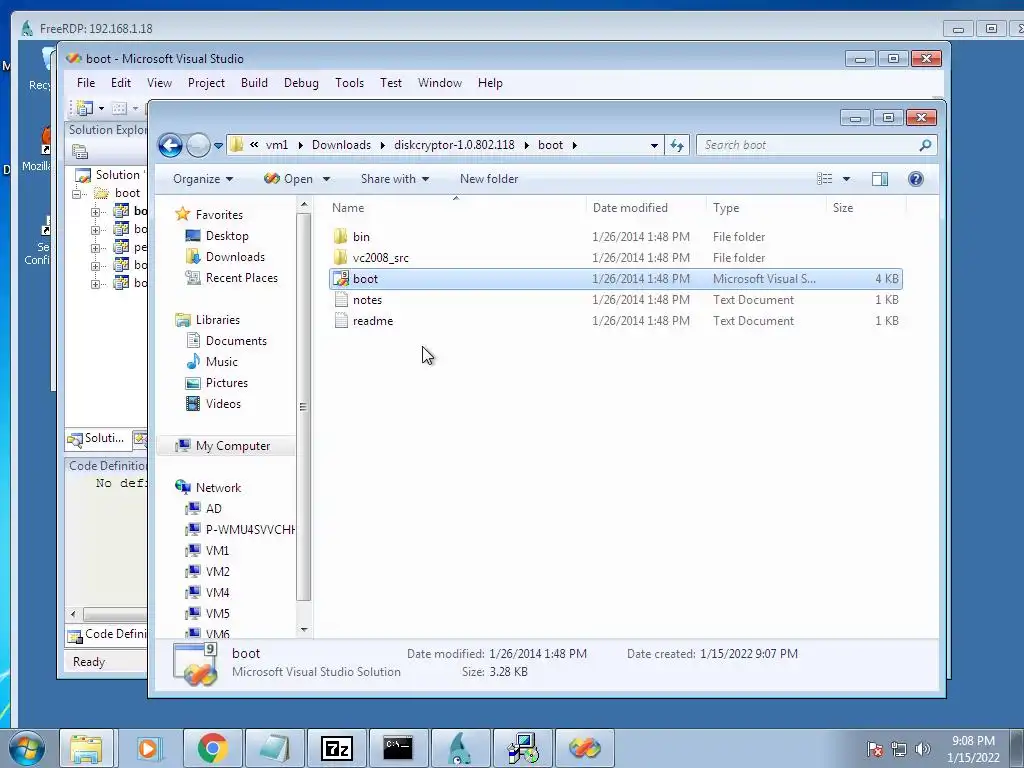This screenshot has height=768, width=1024.
Task: Open the Videos library
Action: (214, 404)
